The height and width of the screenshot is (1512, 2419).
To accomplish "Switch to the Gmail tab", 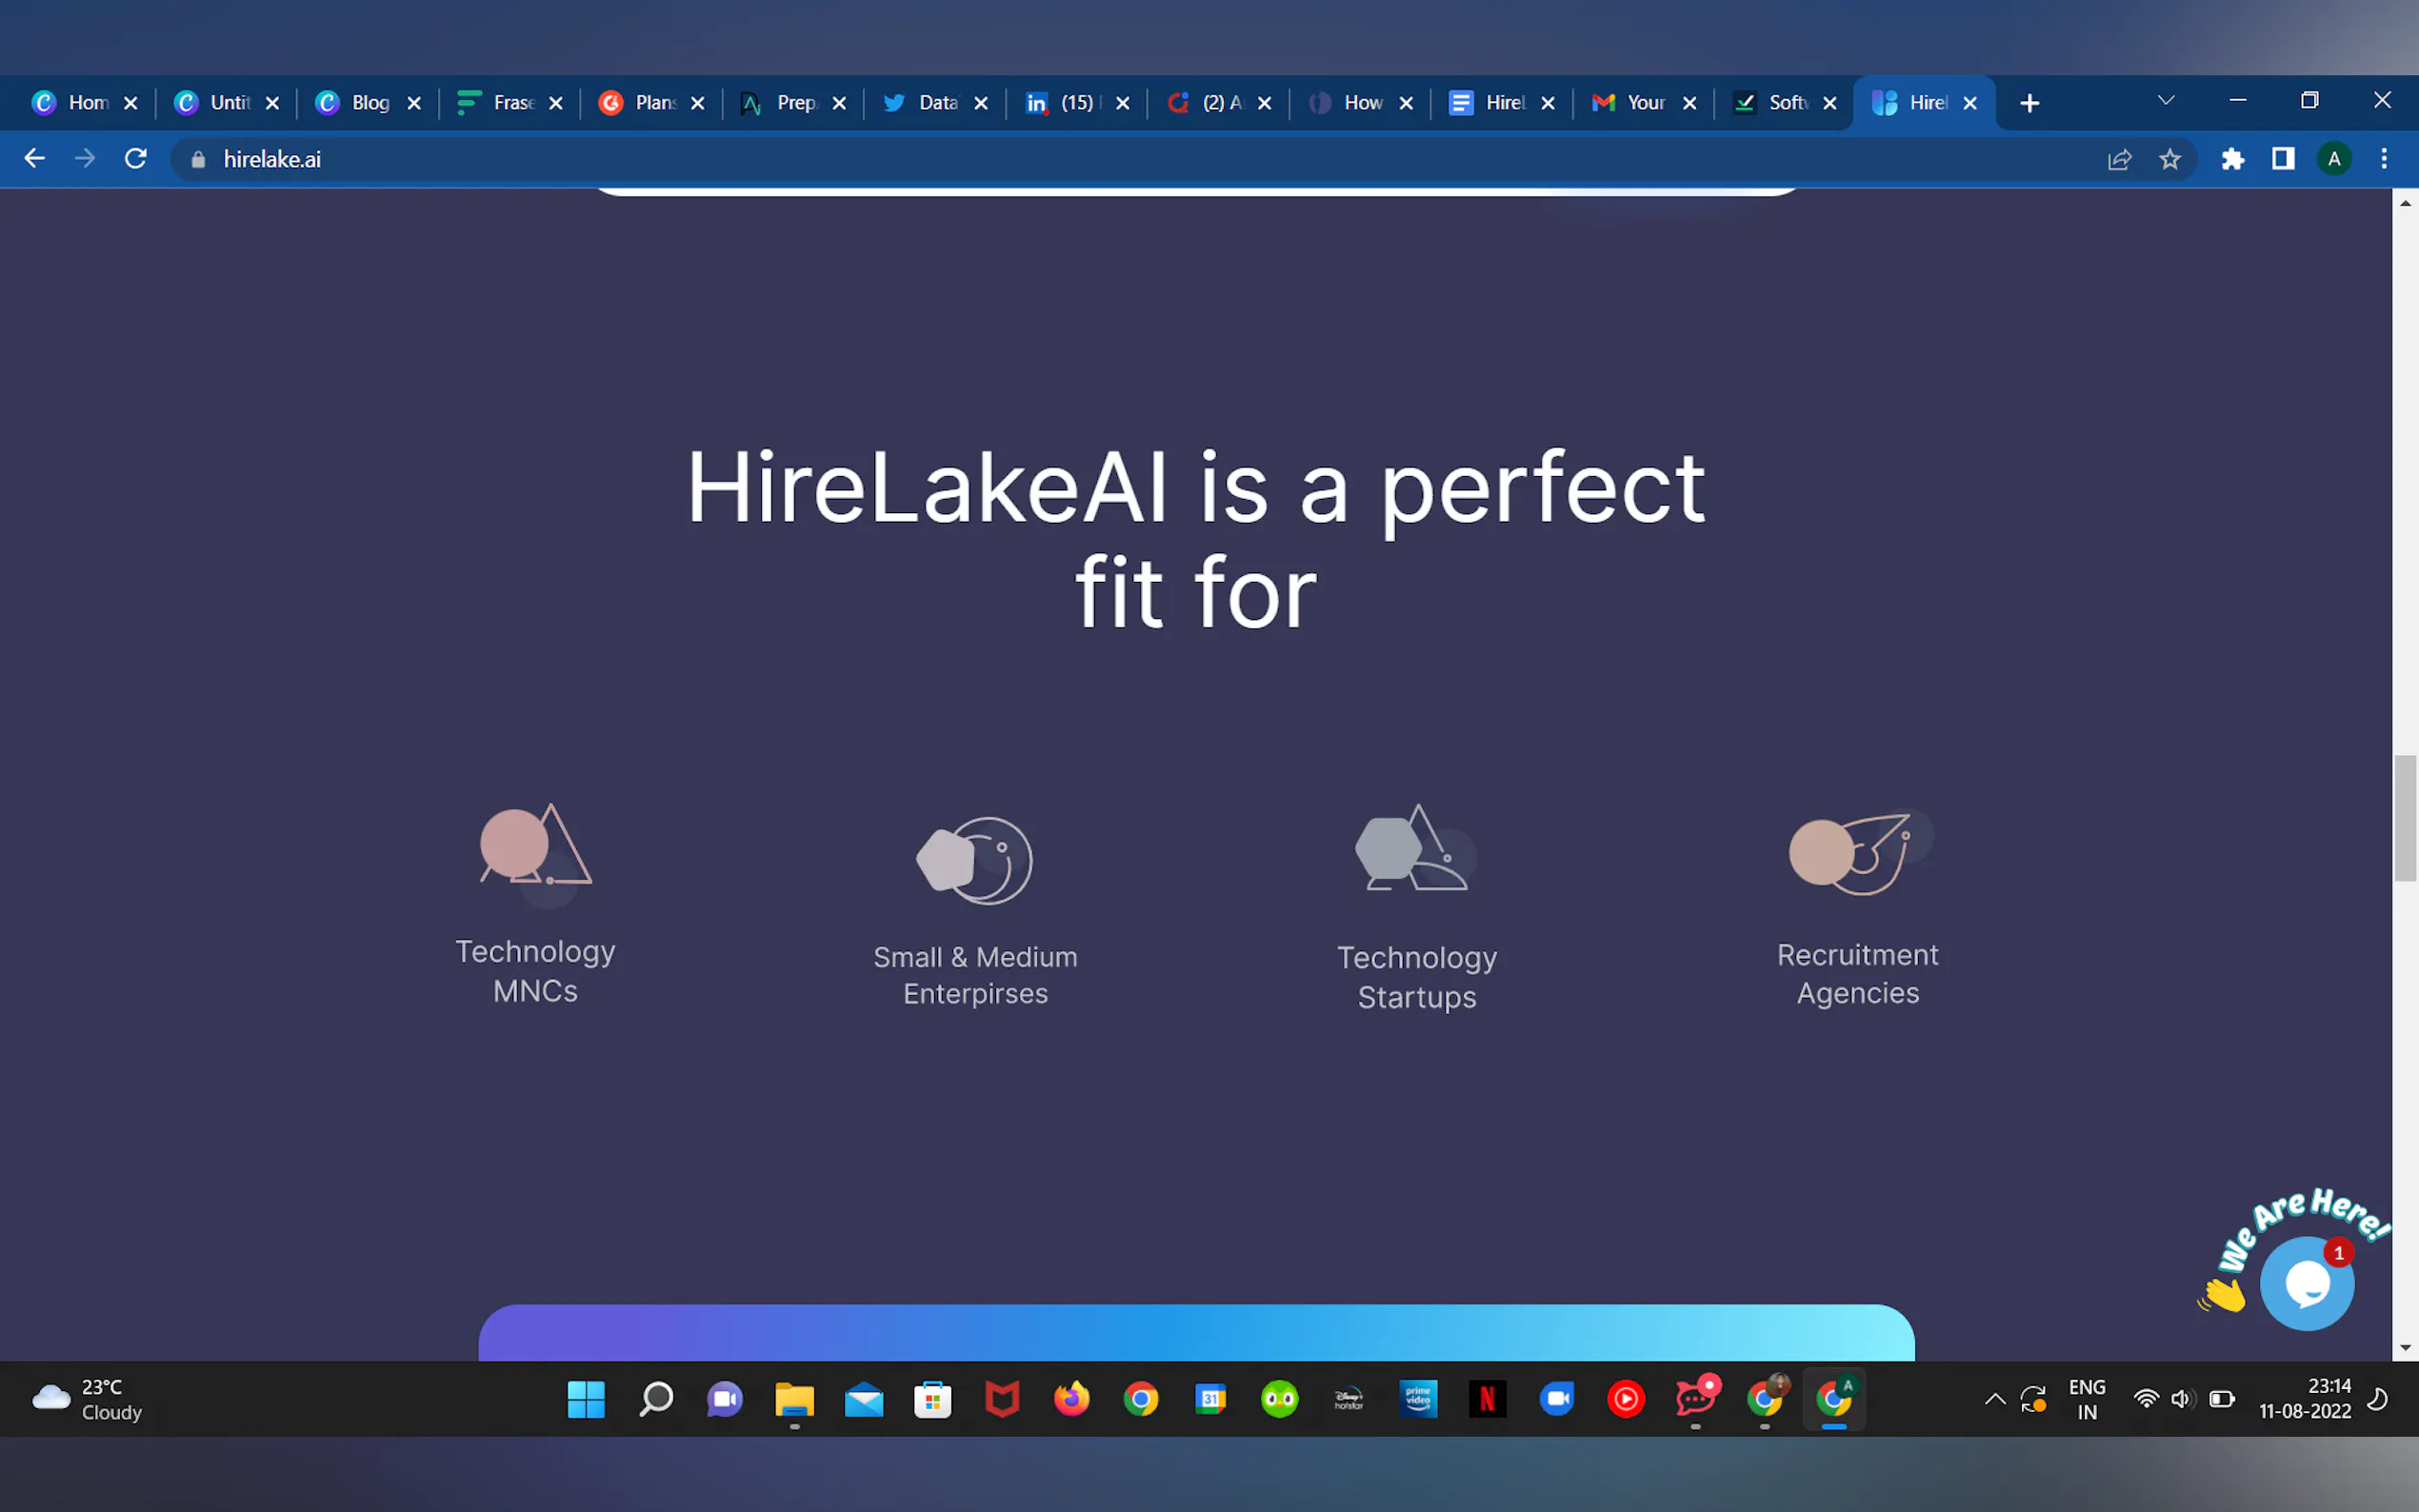I will click(1629, 103).
